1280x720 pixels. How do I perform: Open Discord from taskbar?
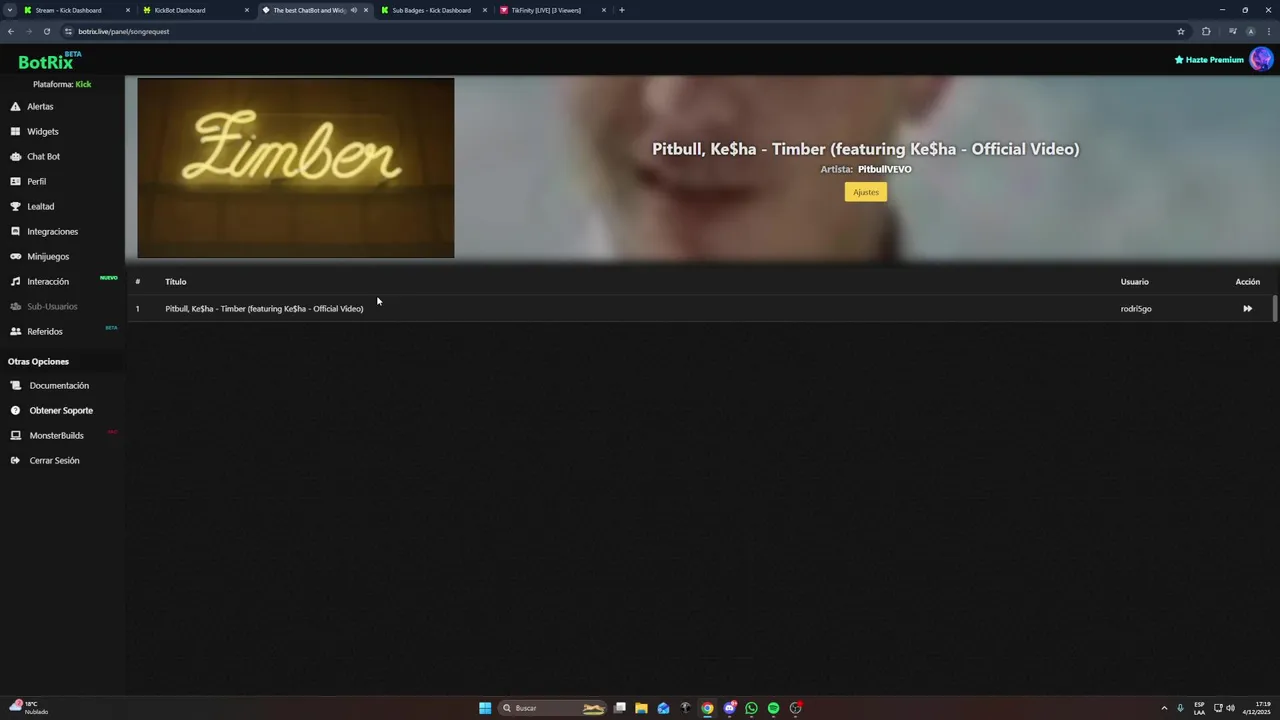729,708
